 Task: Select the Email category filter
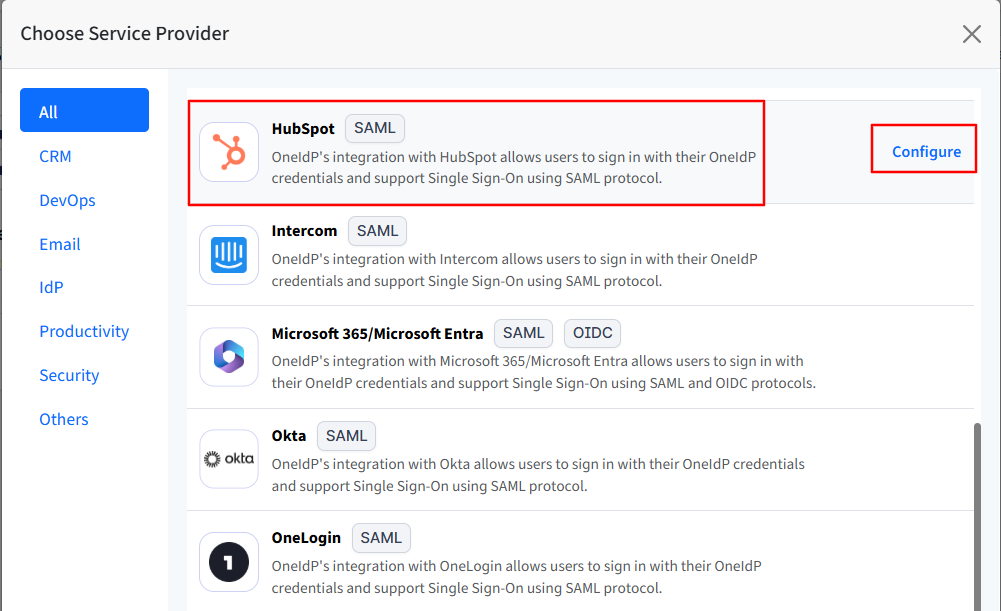point(60,244)
